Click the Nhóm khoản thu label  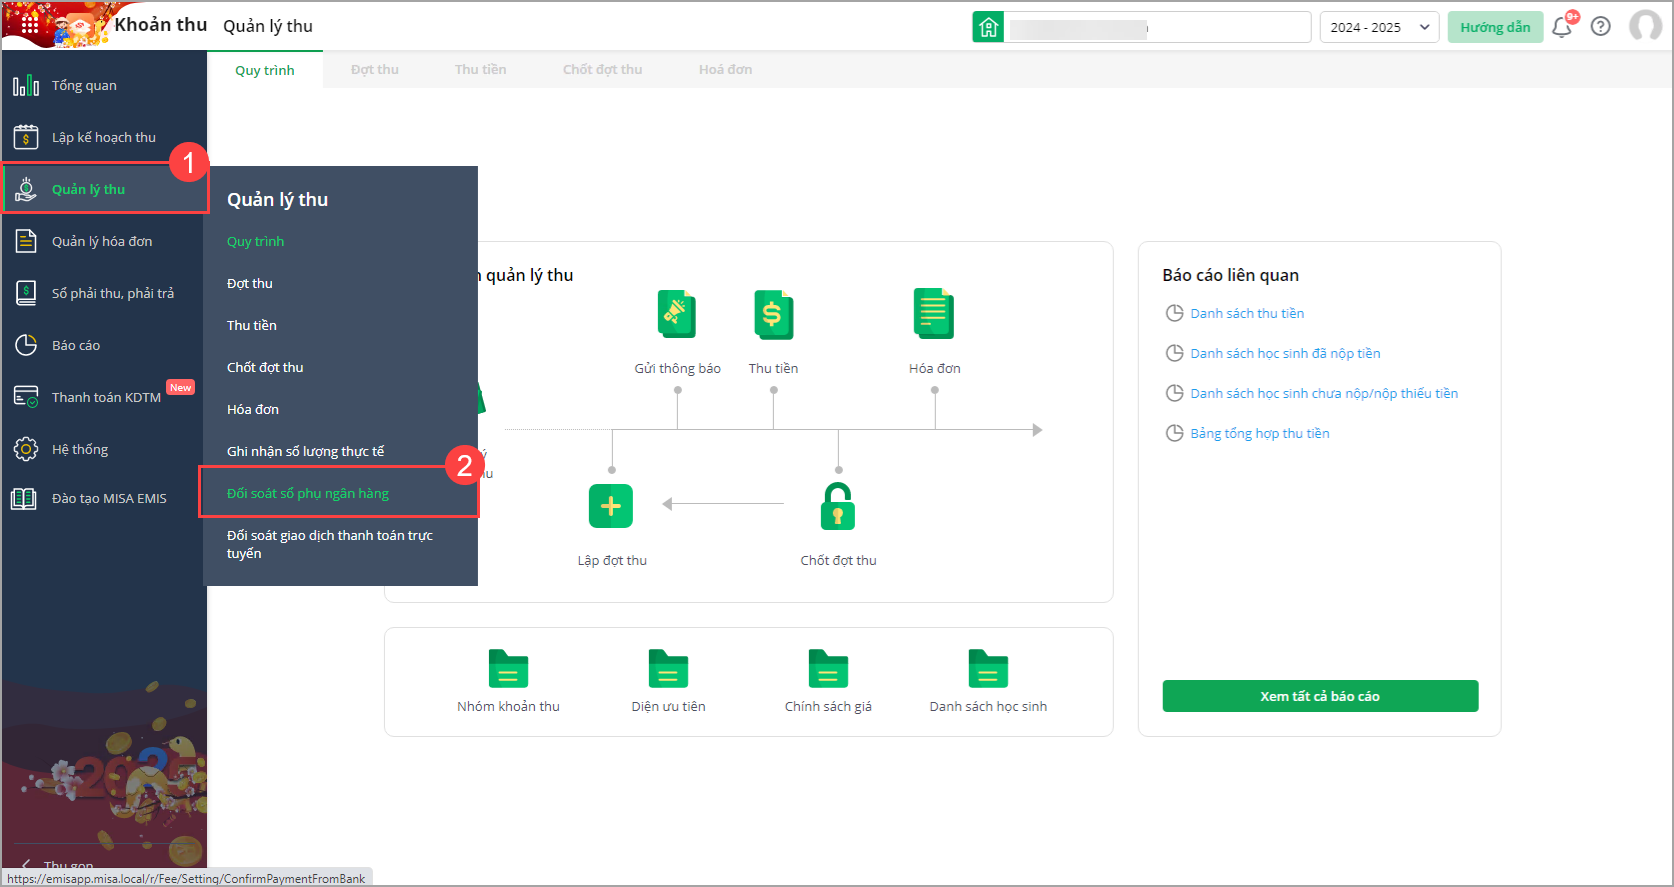pos(508,706)
